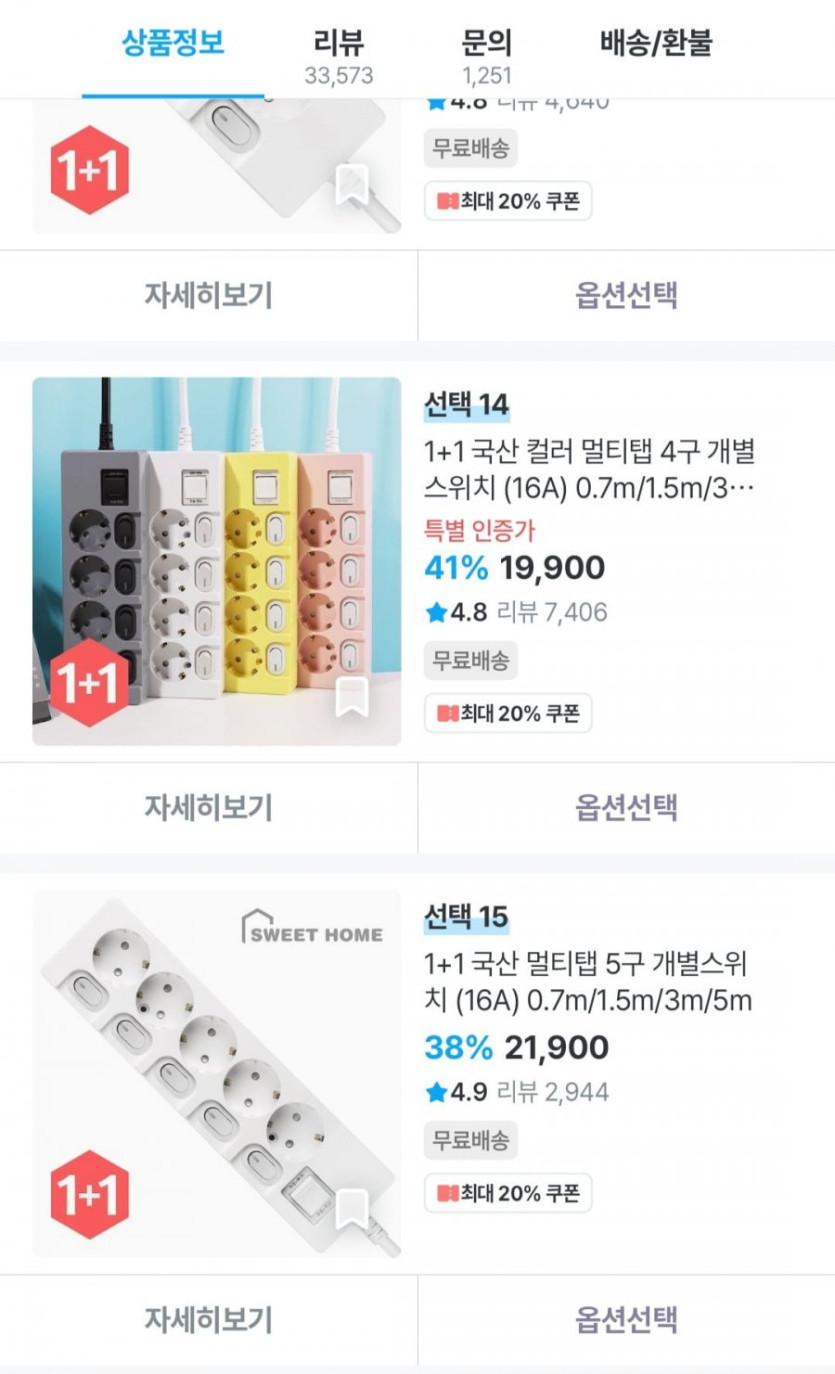Open 옵션선택 for the top product

tap(626, 295)
